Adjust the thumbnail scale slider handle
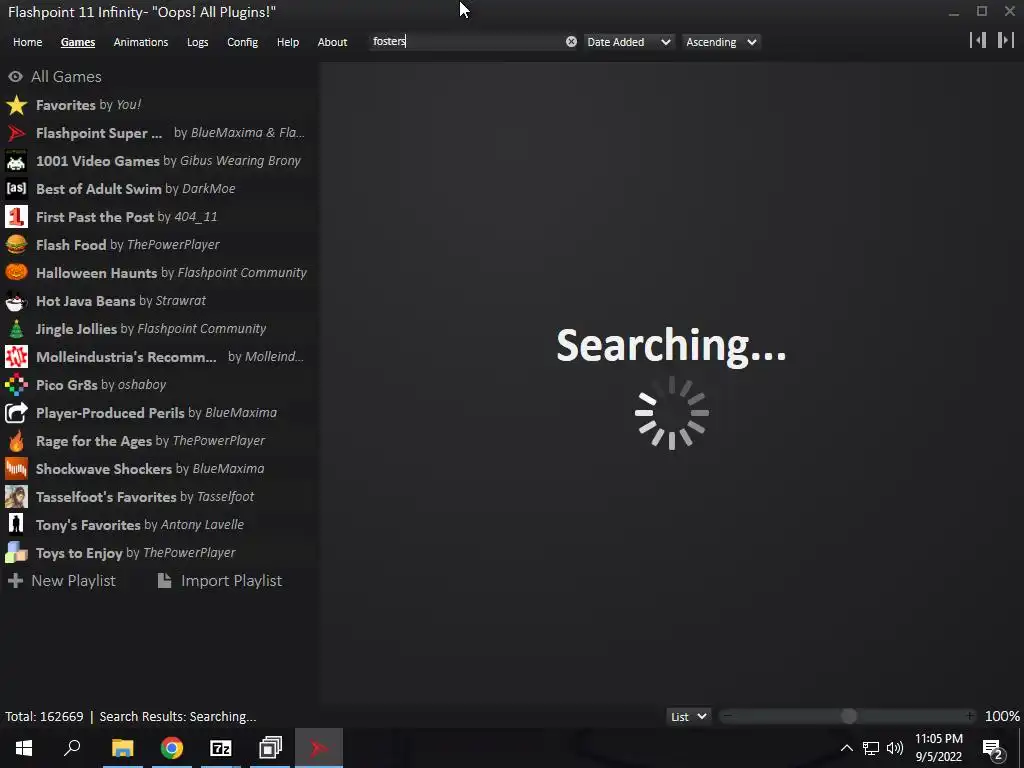Screen dimensions: 1024x768 (x=848, y=716)
